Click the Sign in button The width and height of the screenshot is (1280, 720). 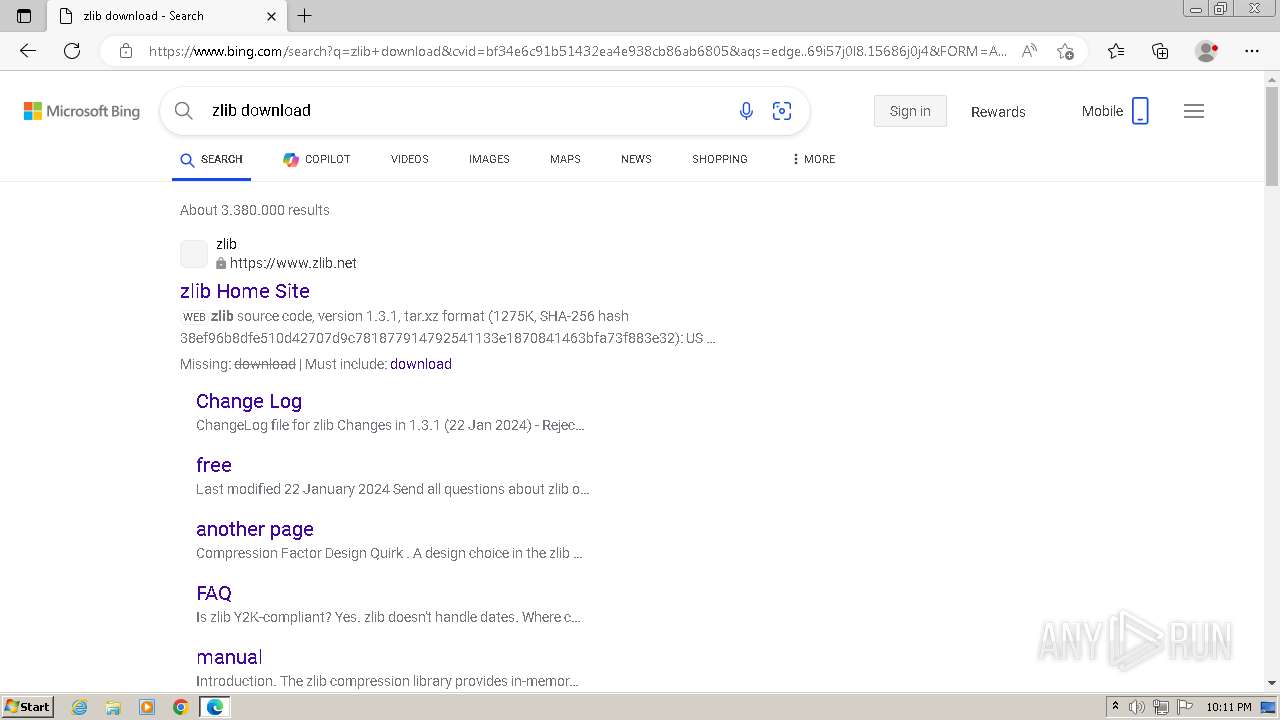[x=910, y=111]
